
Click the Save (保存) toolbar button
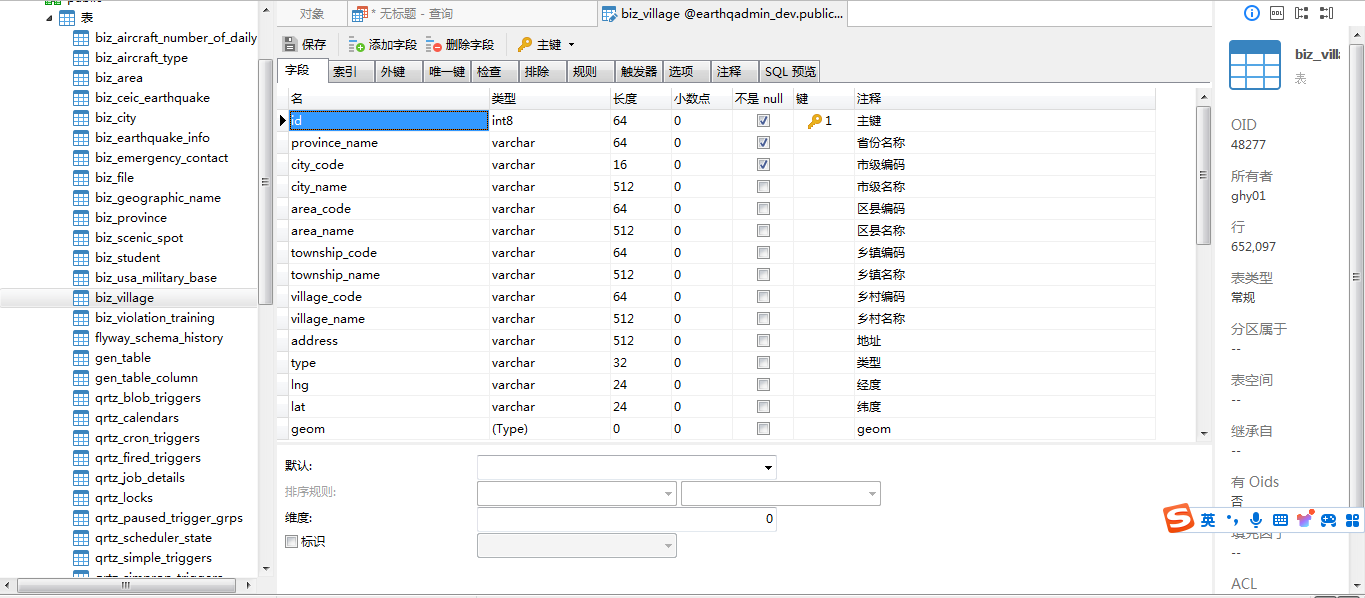point(304,45)
